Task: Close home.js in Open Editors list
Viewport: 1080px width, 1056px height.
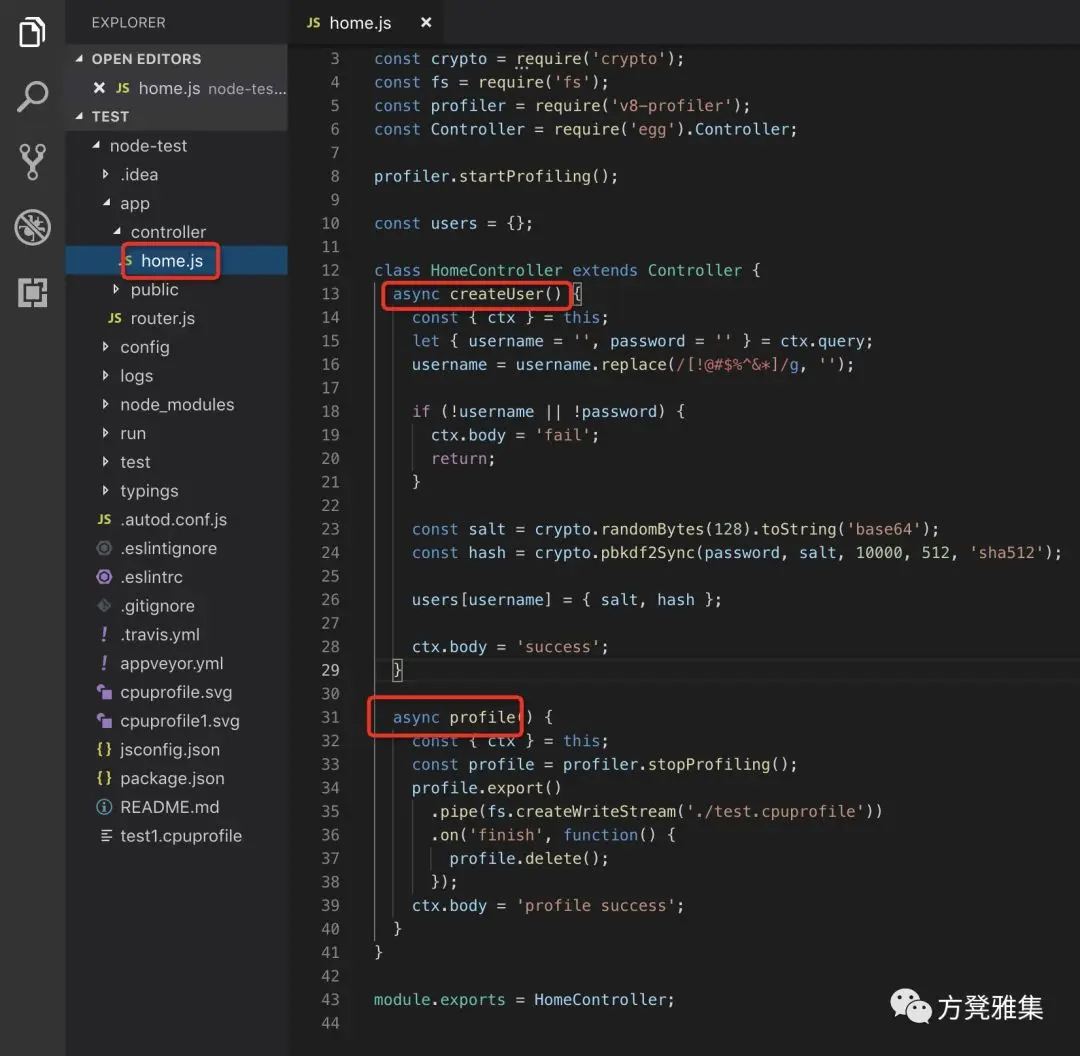Action: tap(99, 88)
